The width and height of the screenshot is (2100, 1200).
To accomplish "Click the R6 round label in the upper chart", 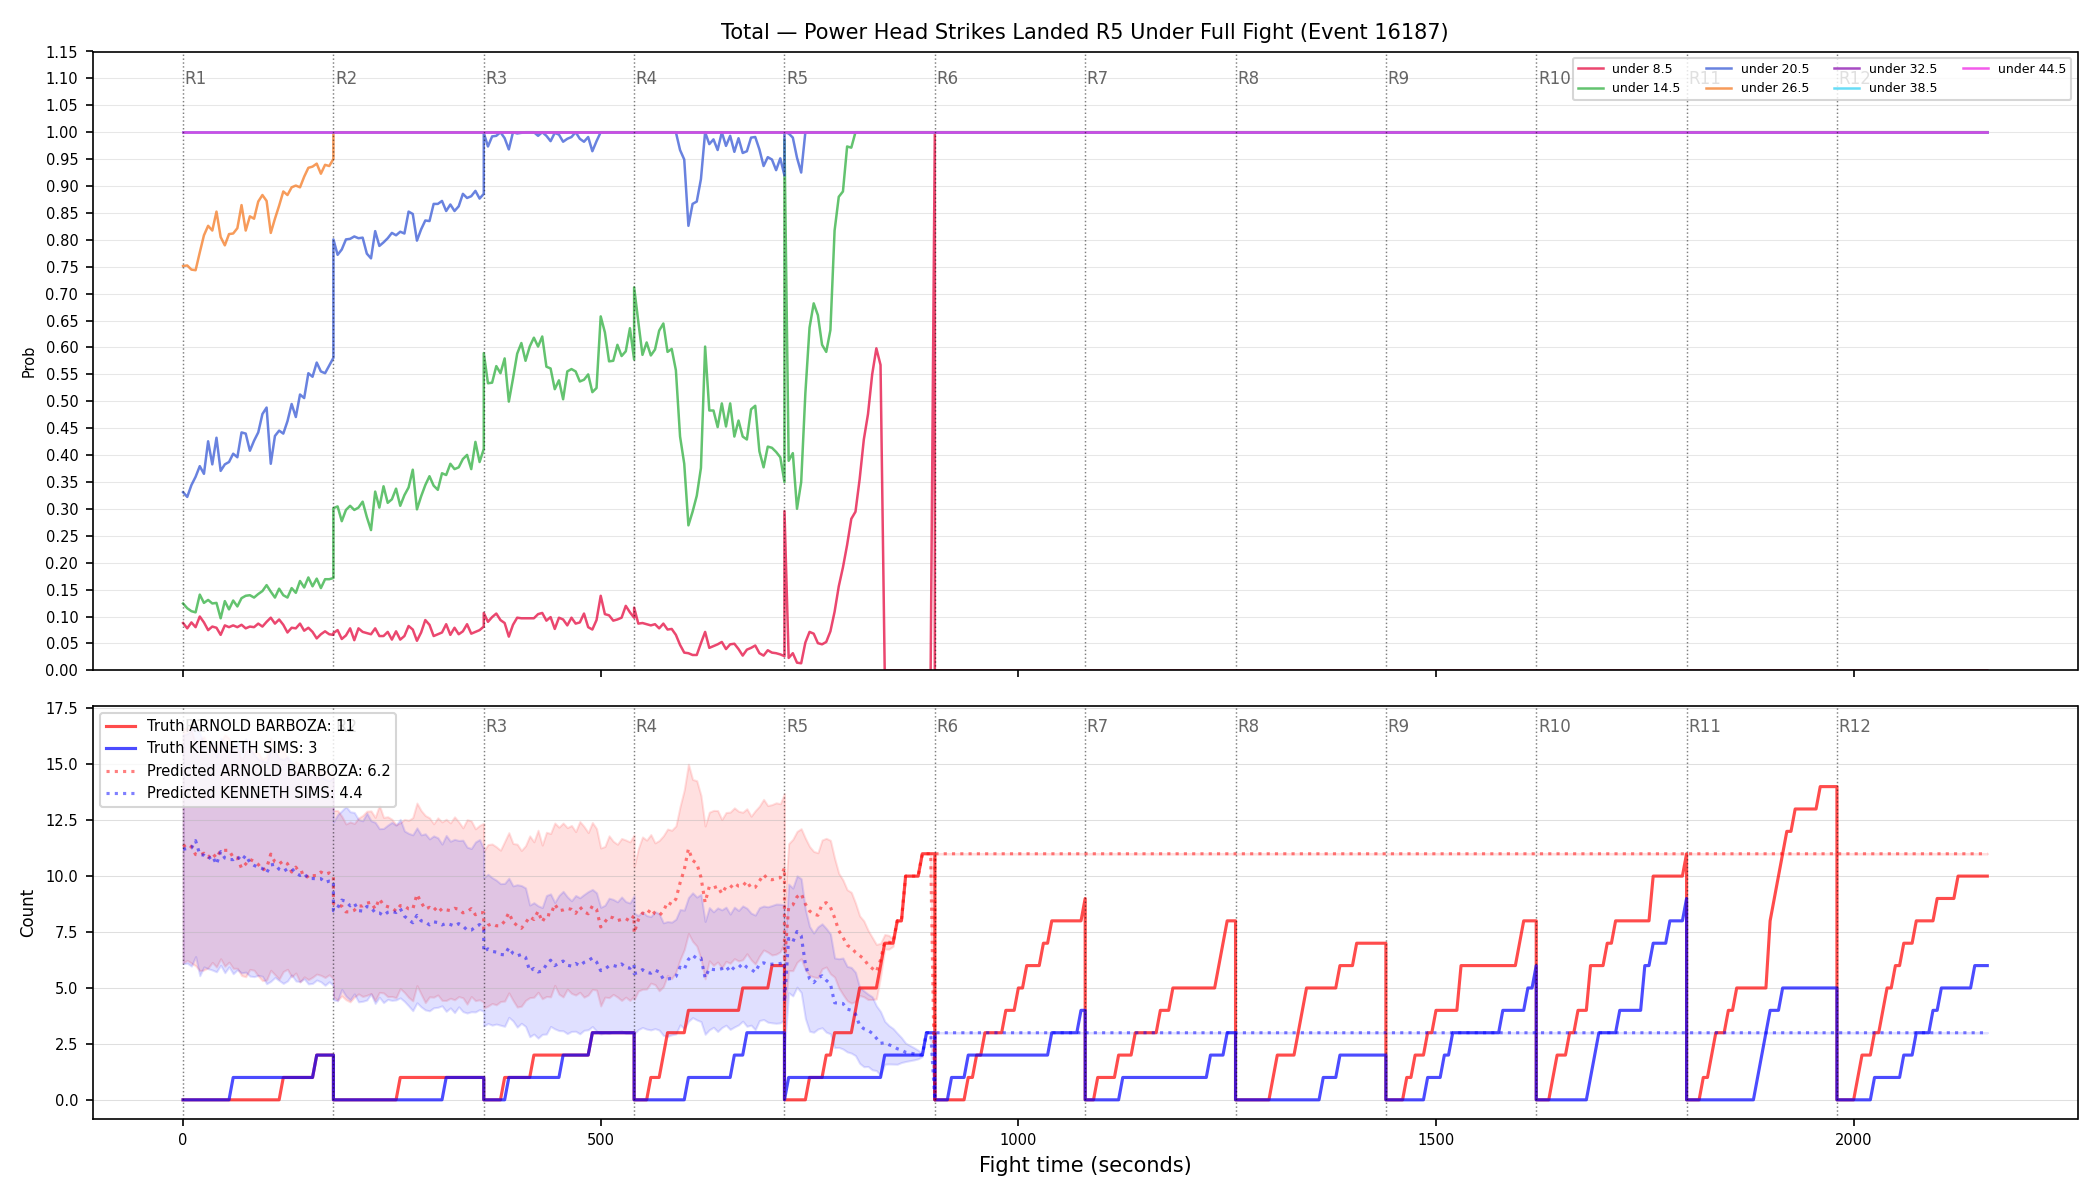I will point(947,78).
